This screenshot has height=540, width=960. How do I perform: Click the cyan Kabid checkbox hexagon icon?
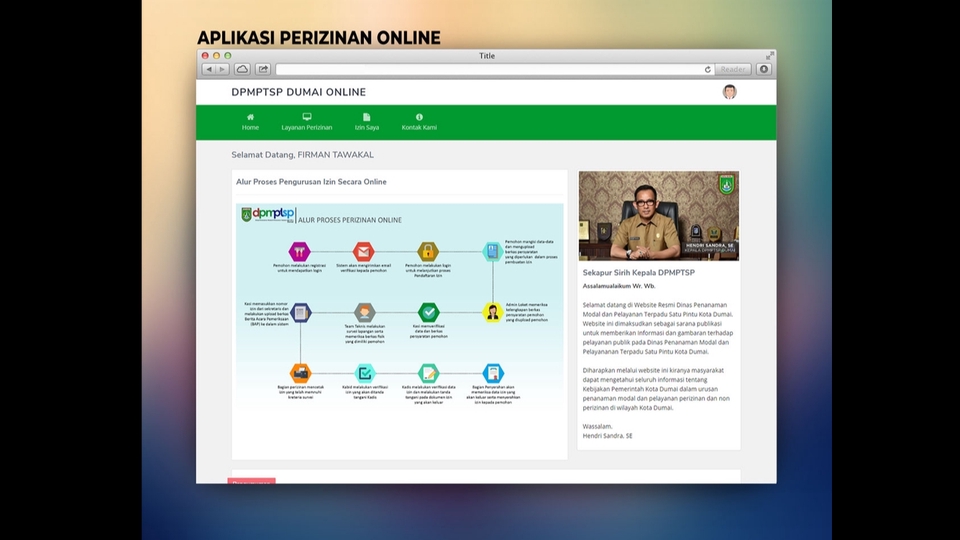365,373
